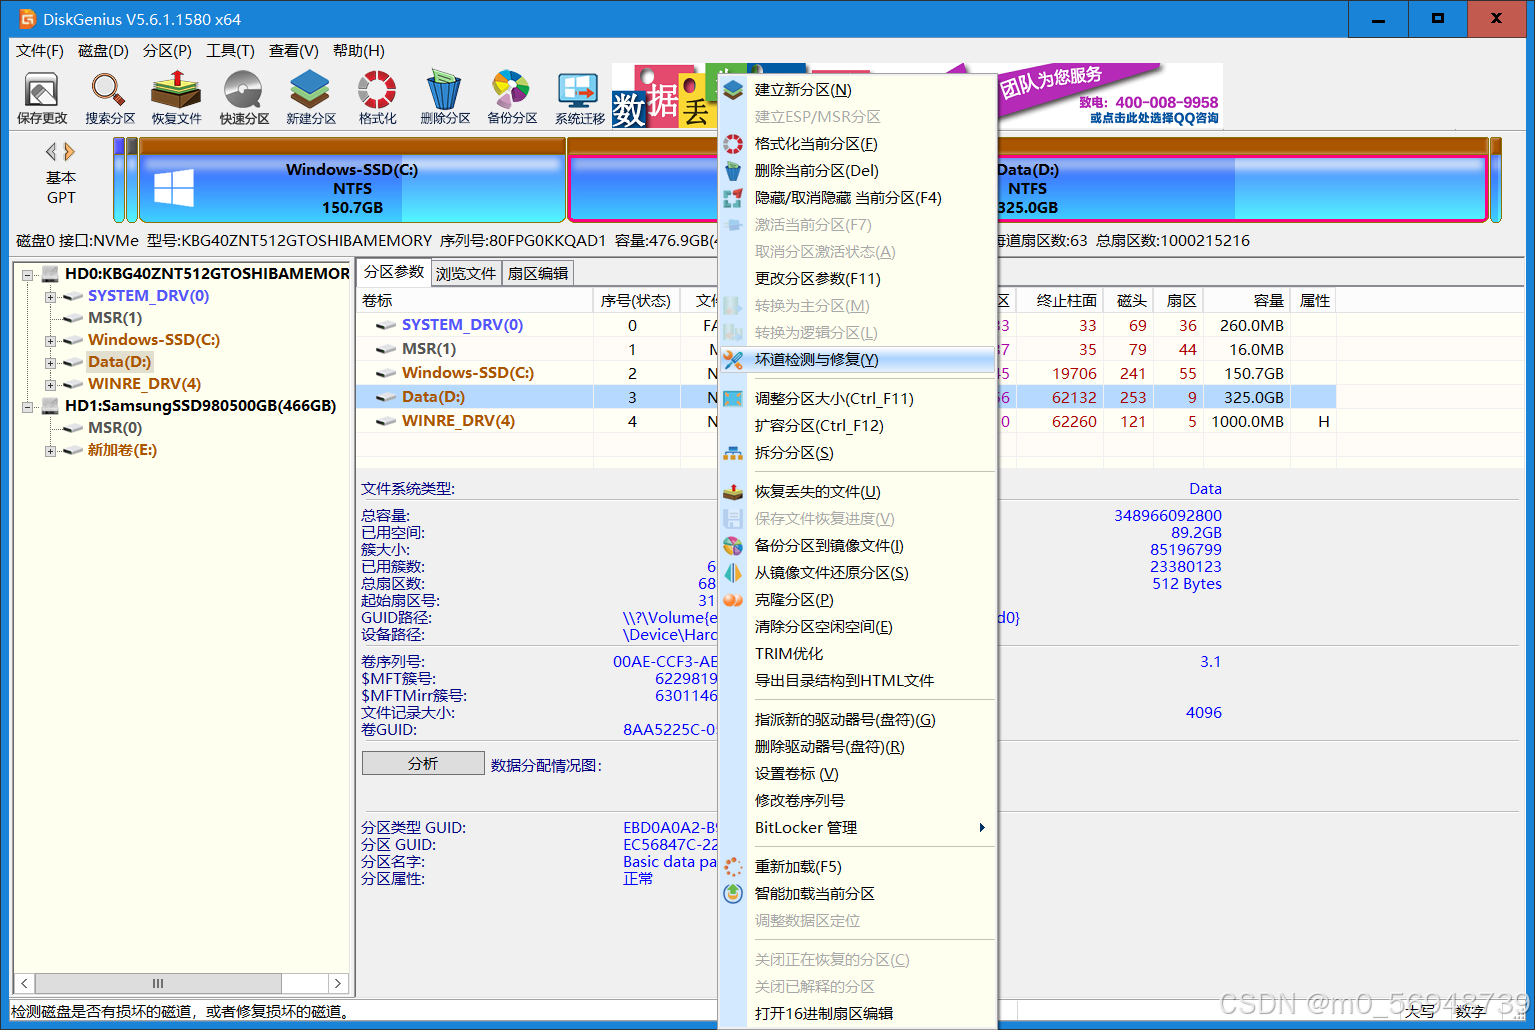Choose 导出目录结构到HTML文件 menu entry
This screenshot has width=1535, height=1030.
tap(858, 681)
